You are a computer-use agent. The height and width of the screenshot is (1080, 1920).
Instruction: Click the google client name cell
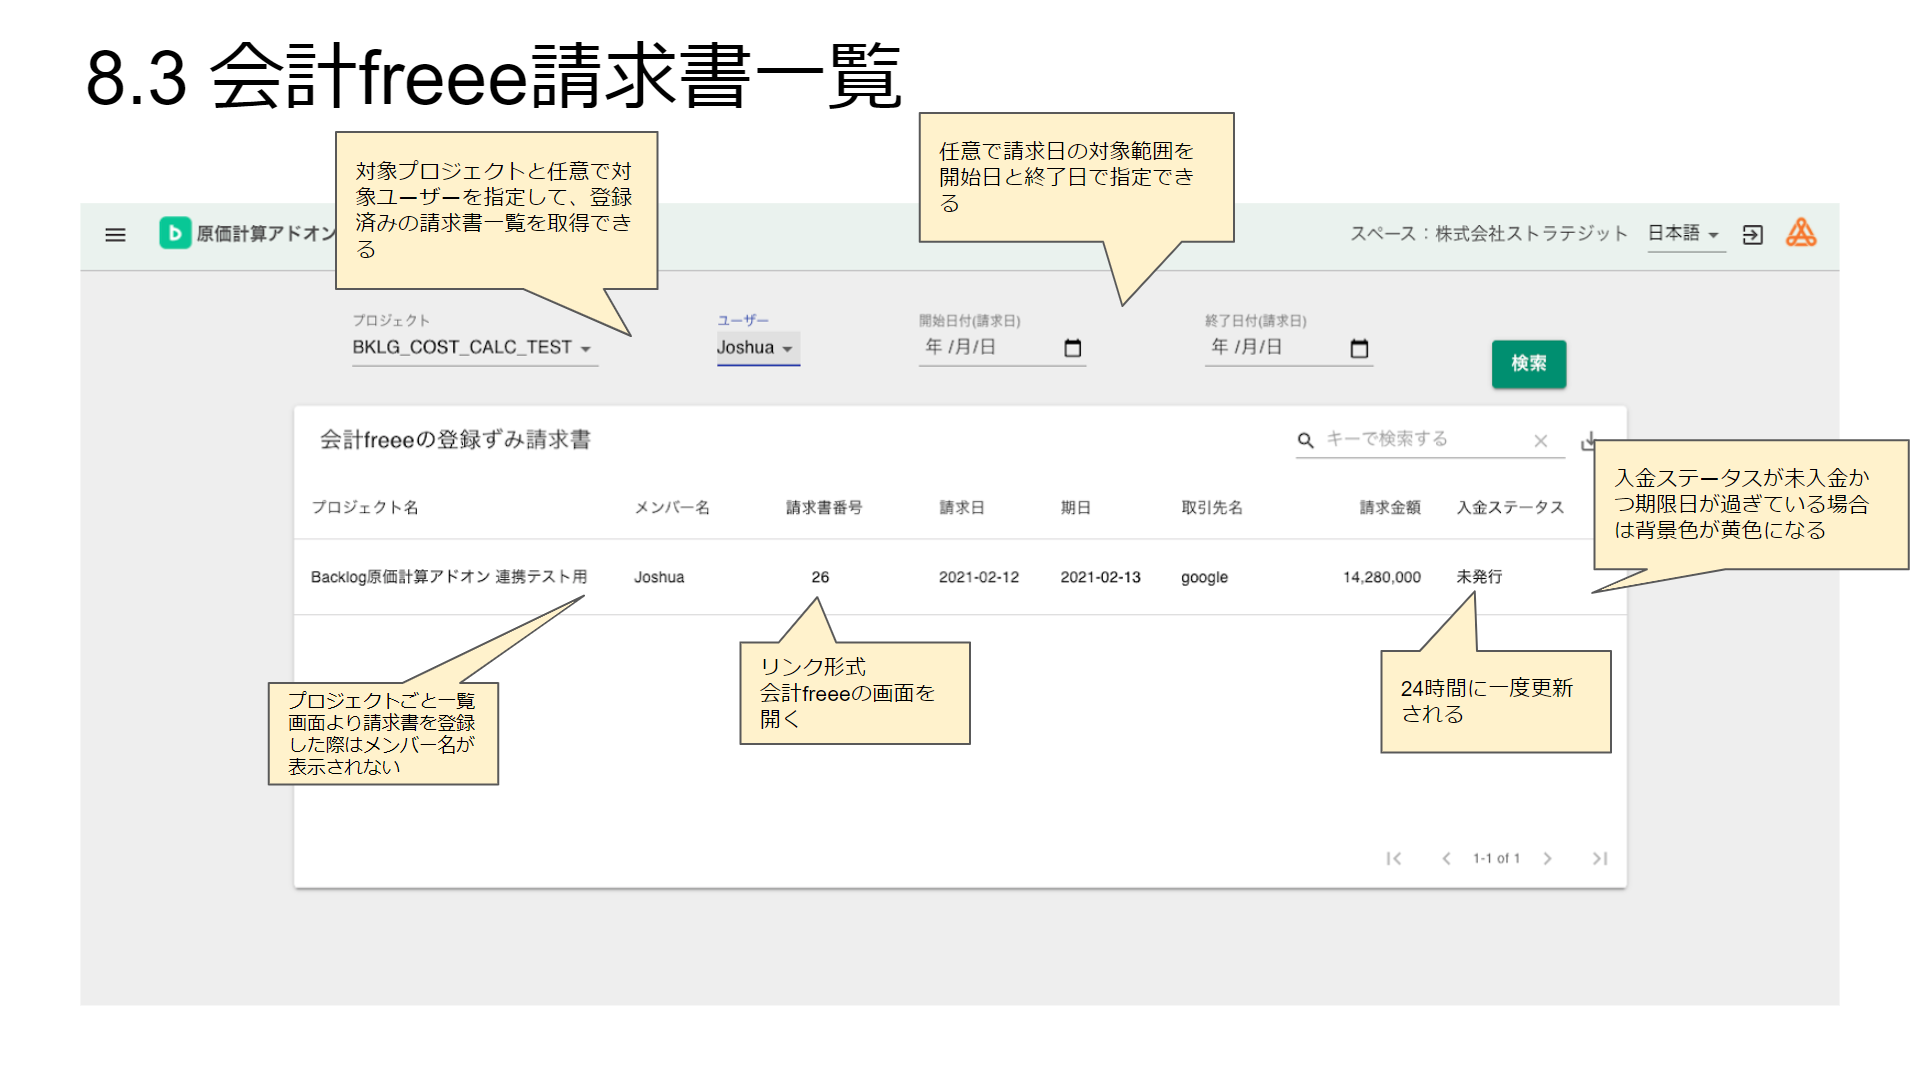[x=1204, y=577]
